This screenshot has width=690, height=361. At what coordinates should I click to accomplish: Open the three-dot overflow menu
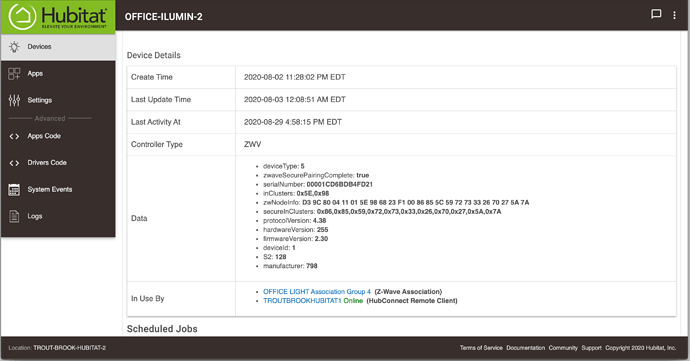click(x=674, y=15)
